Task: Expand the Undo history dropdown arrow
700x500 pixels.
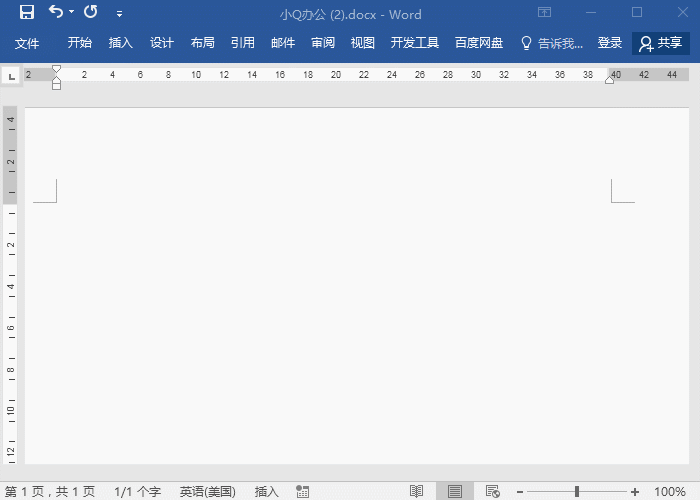Action: [72, 13]
